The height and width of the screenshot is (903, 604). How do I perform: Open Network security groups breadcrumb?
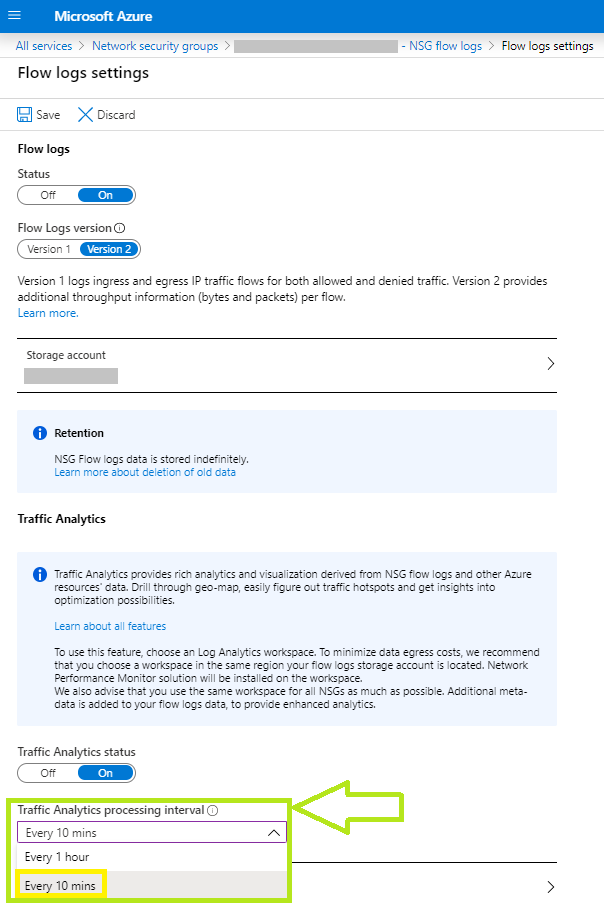(x=155, y=46)
